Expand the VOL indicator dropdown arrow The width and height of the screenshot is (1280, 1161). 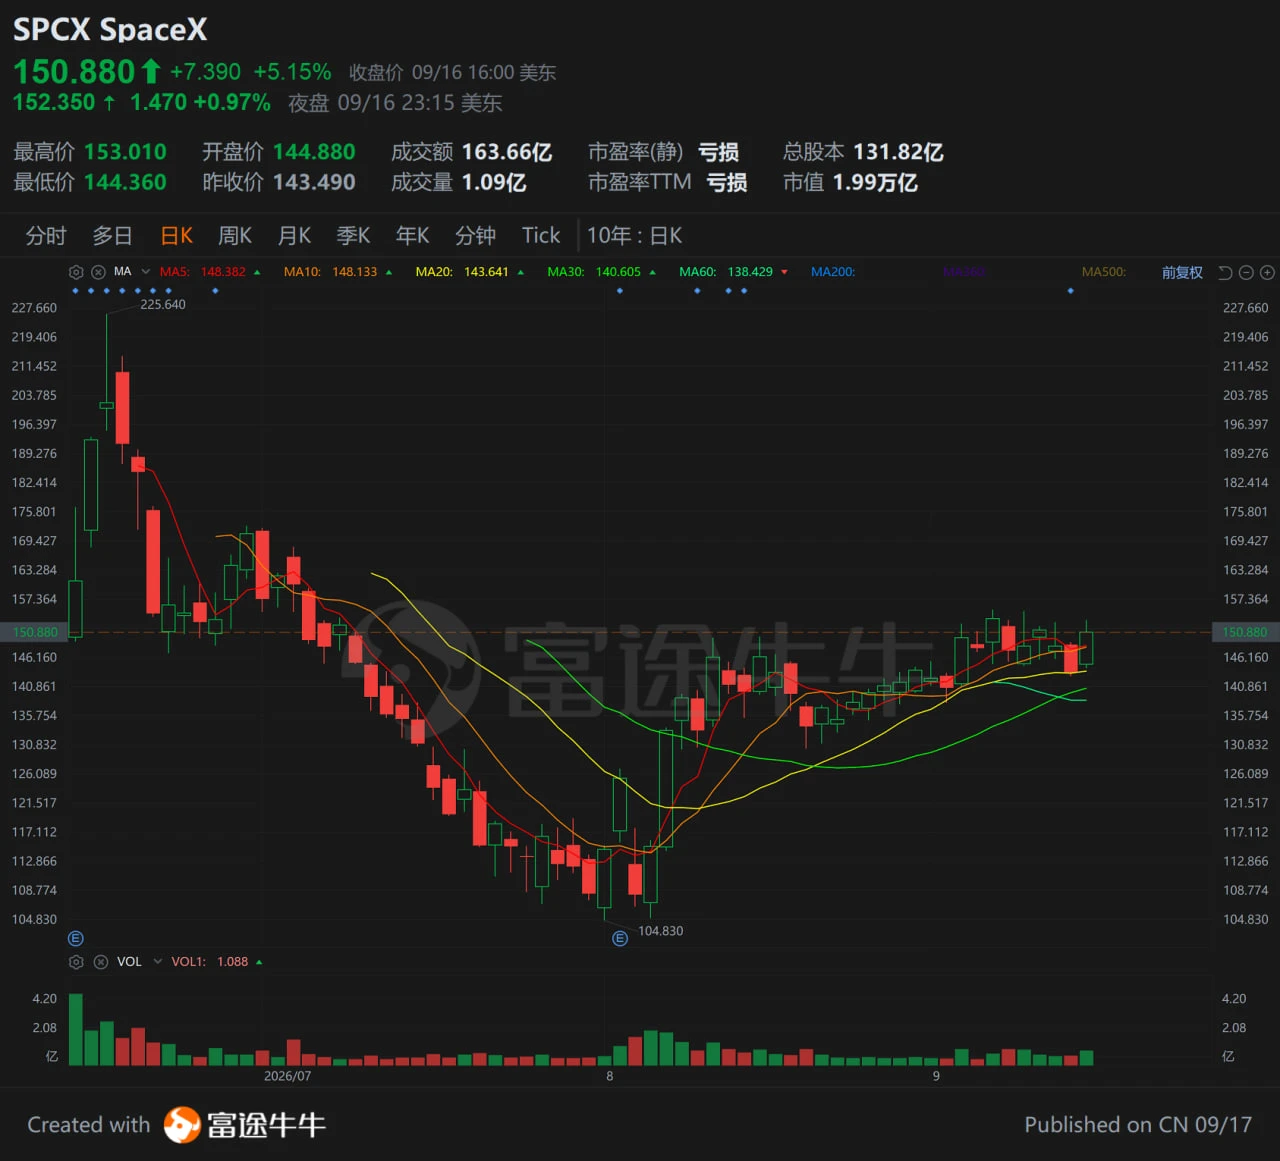click(157, 962)
